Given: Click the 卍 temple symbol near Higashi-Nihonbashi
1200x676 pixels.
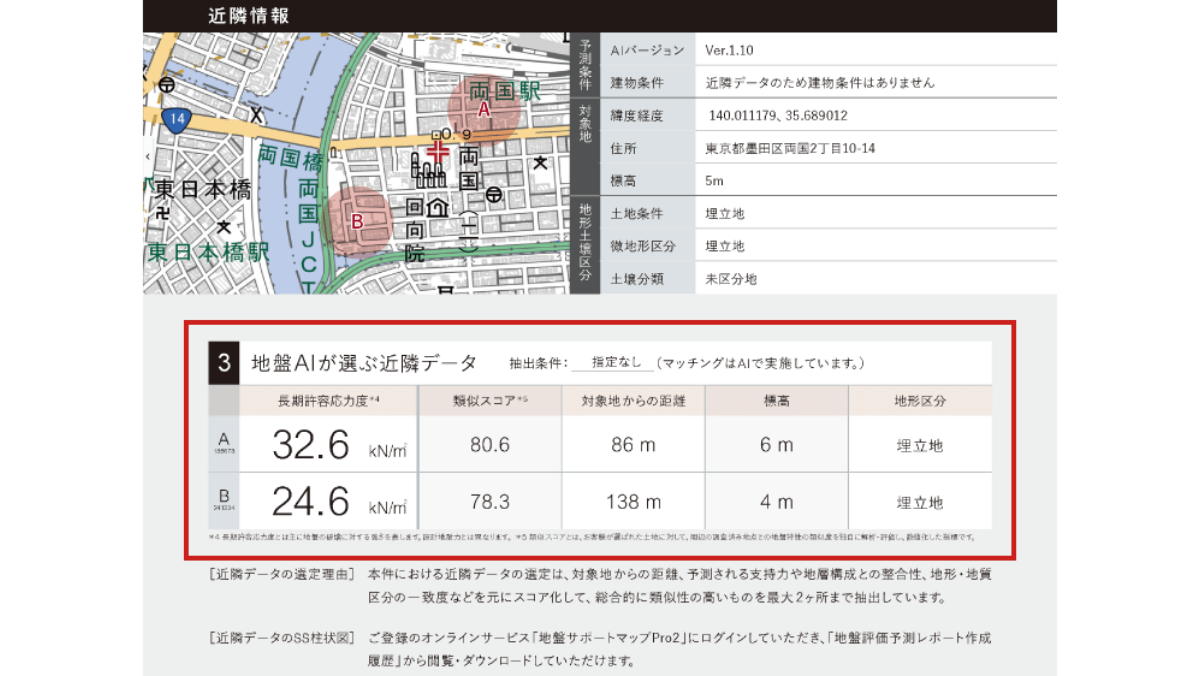Looking at the screenshot, I should click(164, 212).
